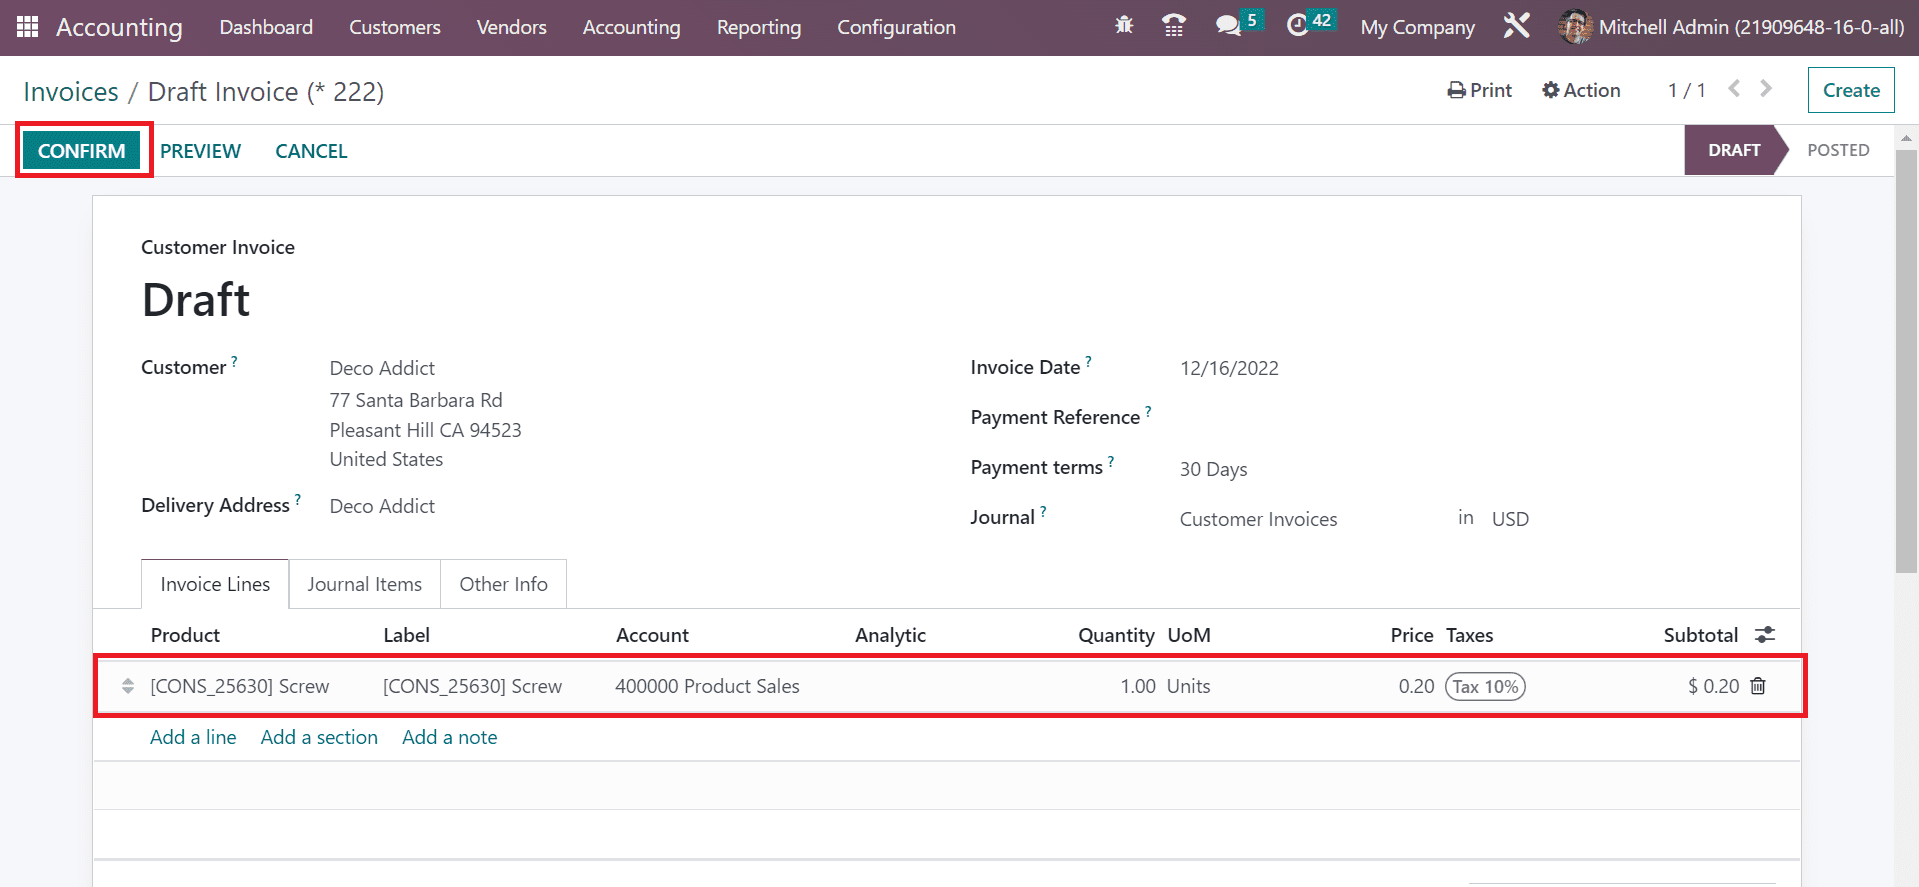Delete the Screw invoice line
This screenshot has height=887, width=1919.
tap(1758, 686)
